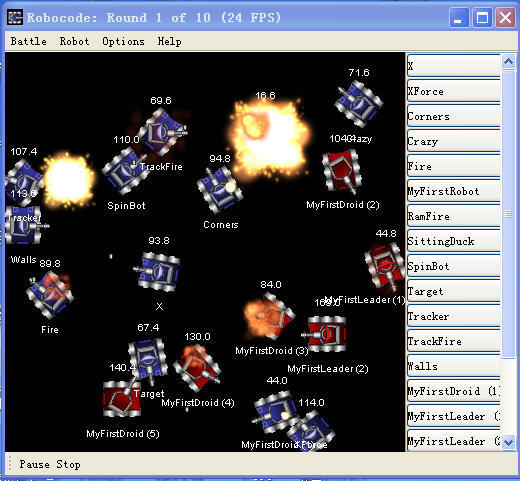
Task: Open the SittingDuck robot console button
Action: [x=453, y=241]
